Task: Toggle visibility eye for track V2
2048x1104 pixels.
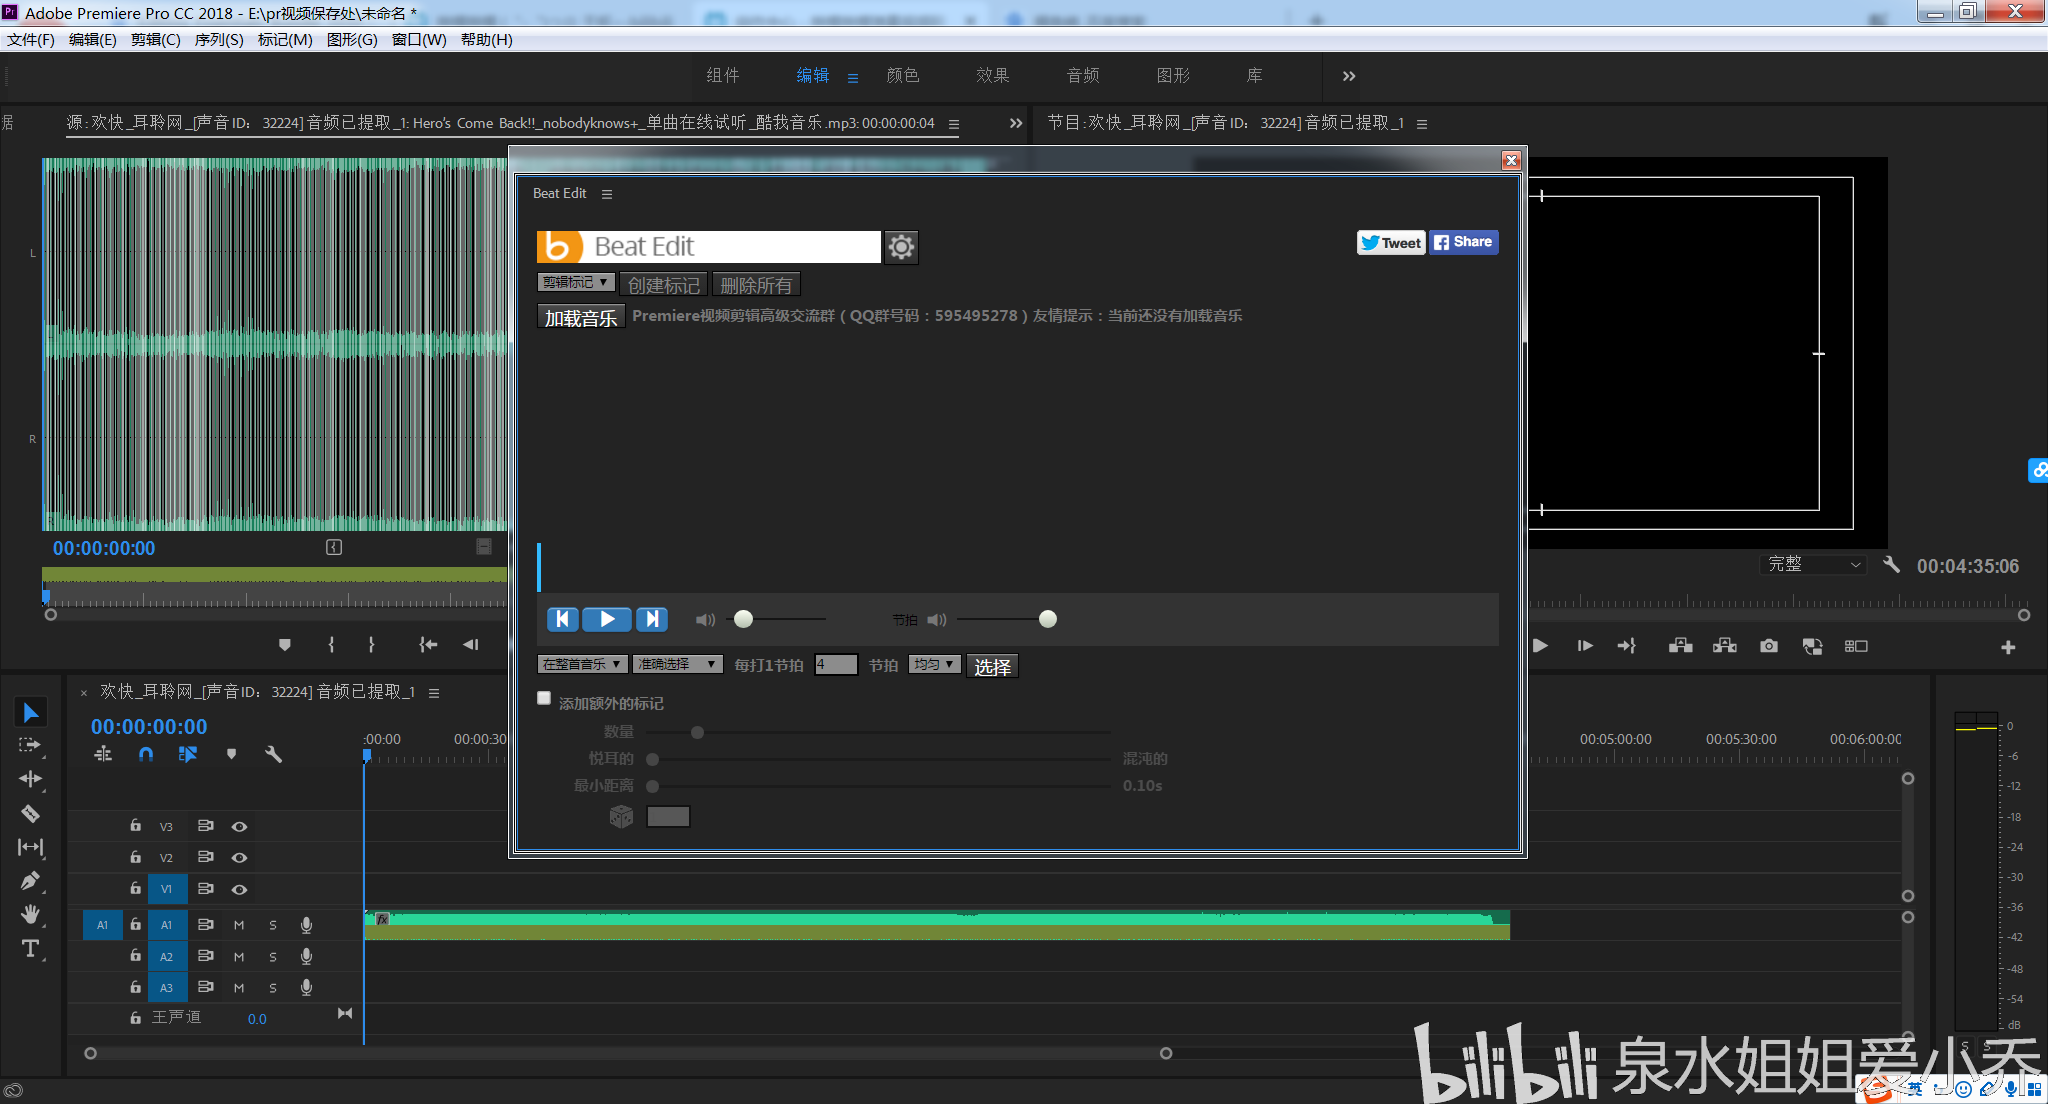Action: coord(239,858)
